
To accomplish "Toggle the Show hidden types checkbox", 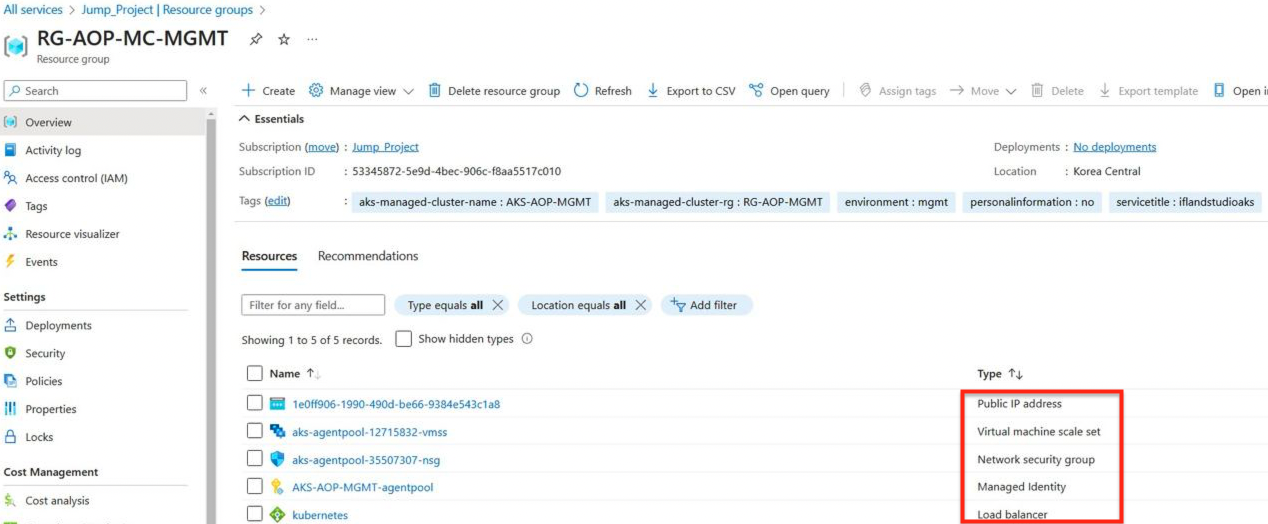I will [404, 339].
